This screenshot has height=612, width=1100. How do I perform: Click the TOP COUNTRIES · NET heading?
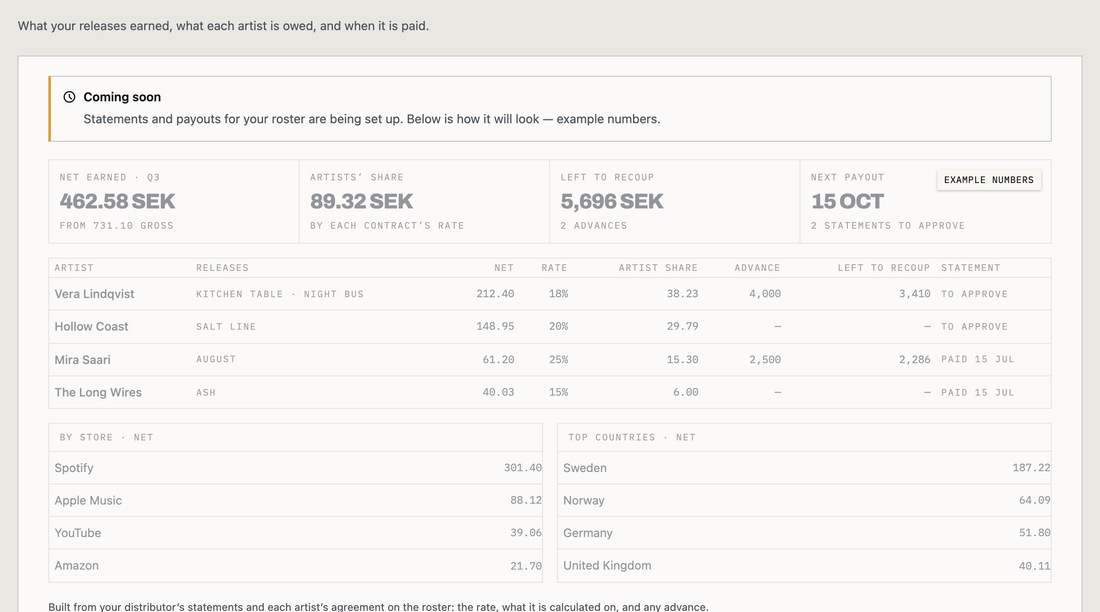pos(632,437)
